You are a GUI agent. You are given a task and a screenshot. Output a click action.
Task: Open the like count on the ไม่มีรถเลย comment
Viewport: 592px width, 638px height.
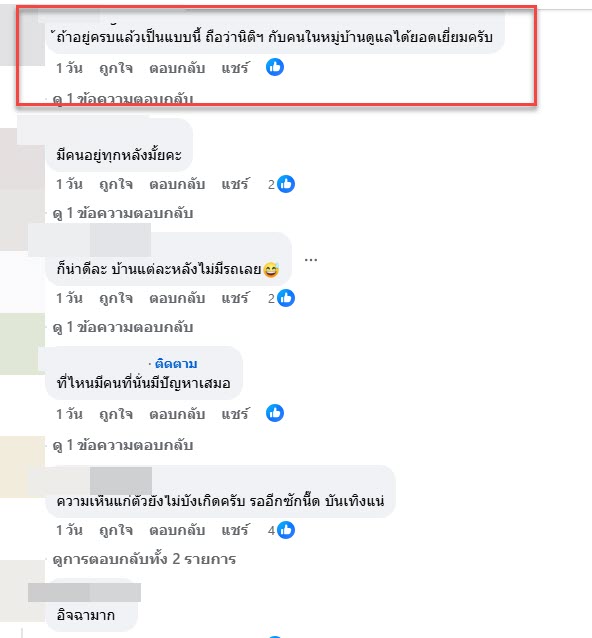pyautogui.click(x=281, y=298)
